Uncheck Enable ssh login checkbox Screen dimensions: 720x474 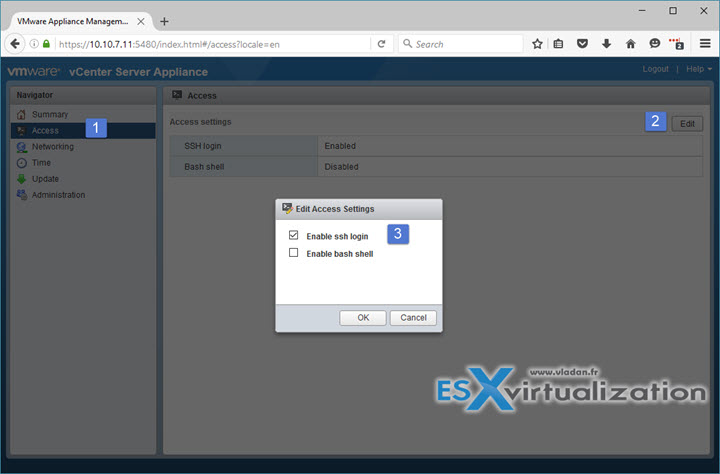pos(293,235)
